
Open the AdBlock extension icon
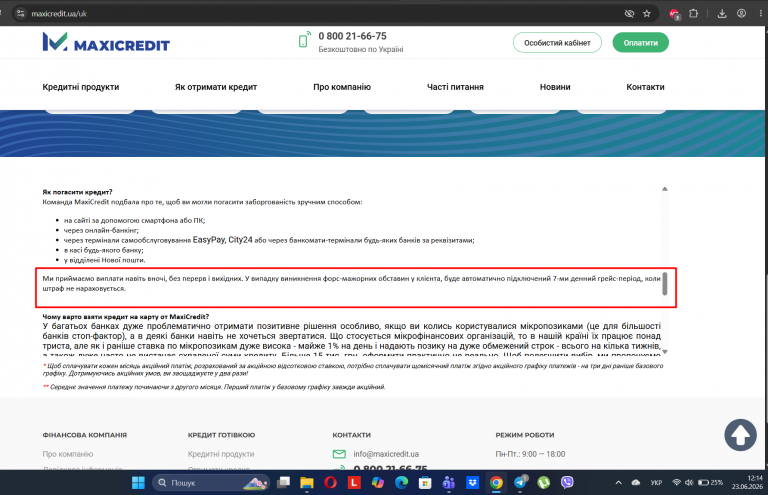point(675,14)
